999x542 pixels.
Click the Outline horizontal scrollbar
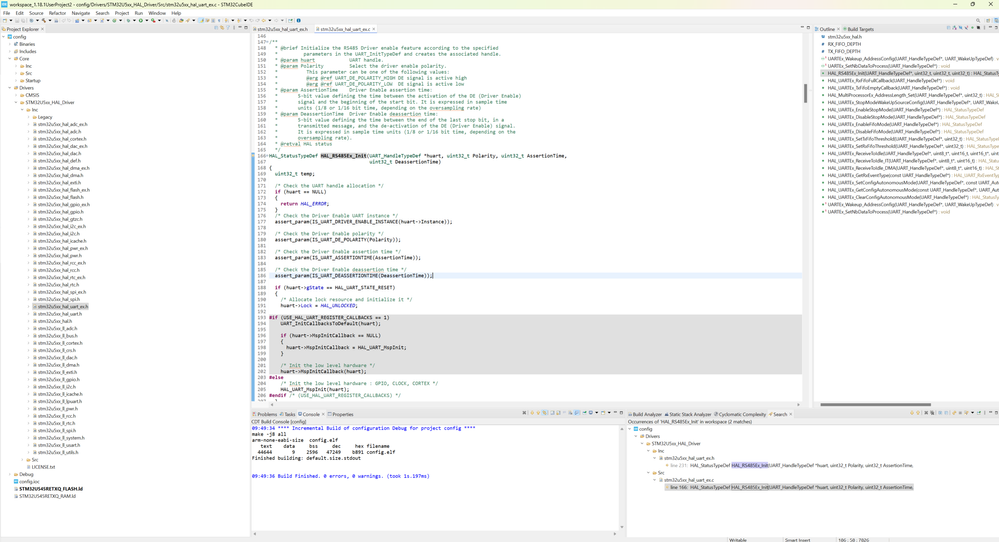875,404
